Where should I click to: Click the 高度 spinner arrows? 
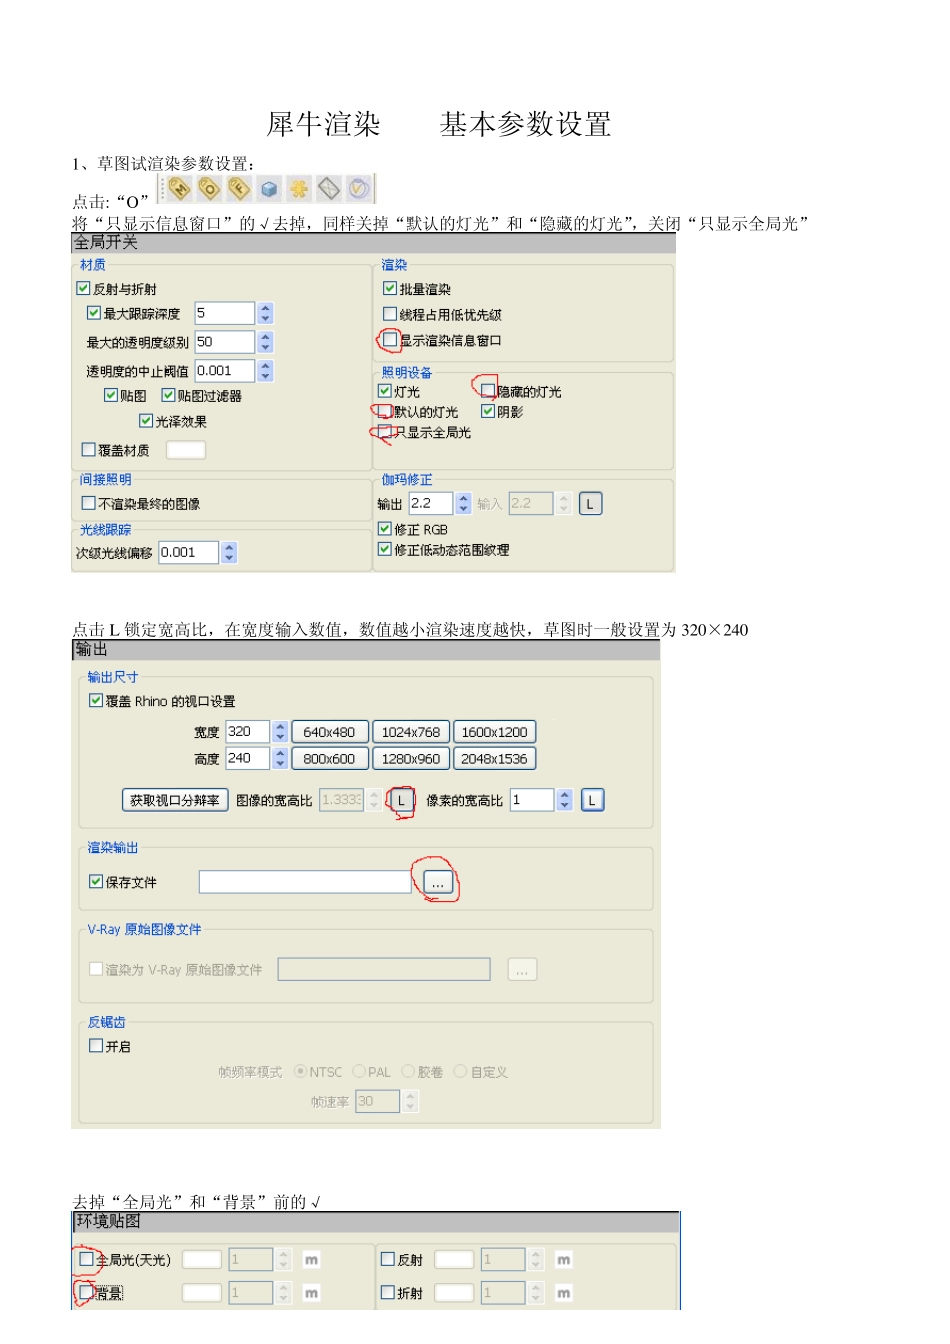click(x=280, y=758)
